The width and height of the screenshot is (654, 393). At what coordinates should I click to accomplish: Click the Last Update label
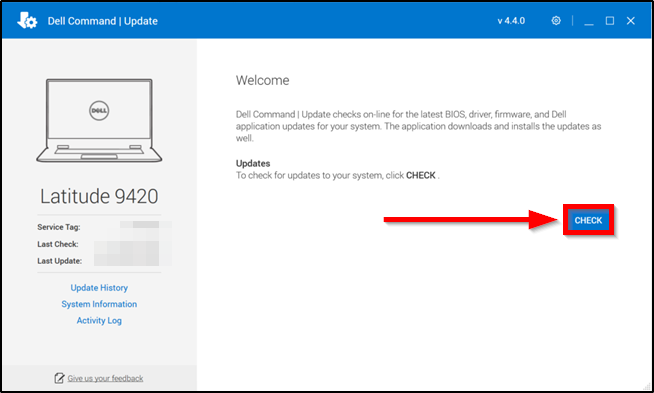pyautogui.click(x=60, y=261)
